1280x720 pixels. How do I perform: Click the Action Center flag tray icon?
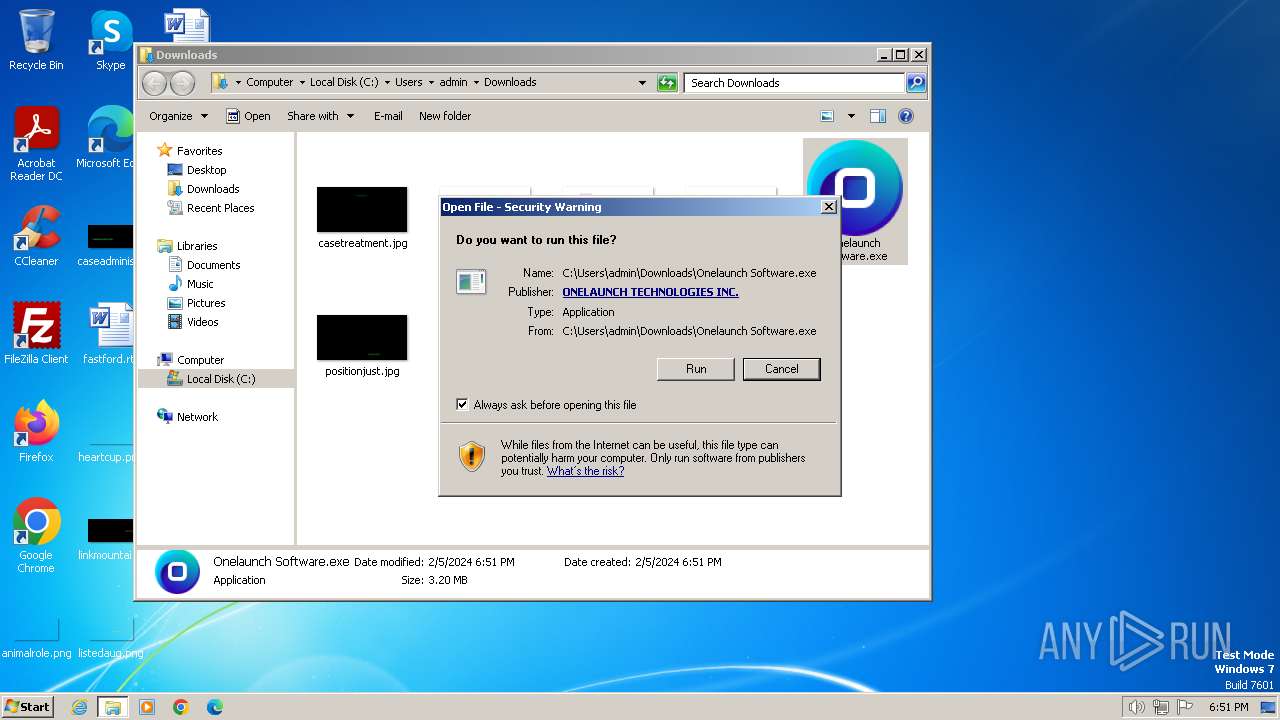pos(1186,707)
